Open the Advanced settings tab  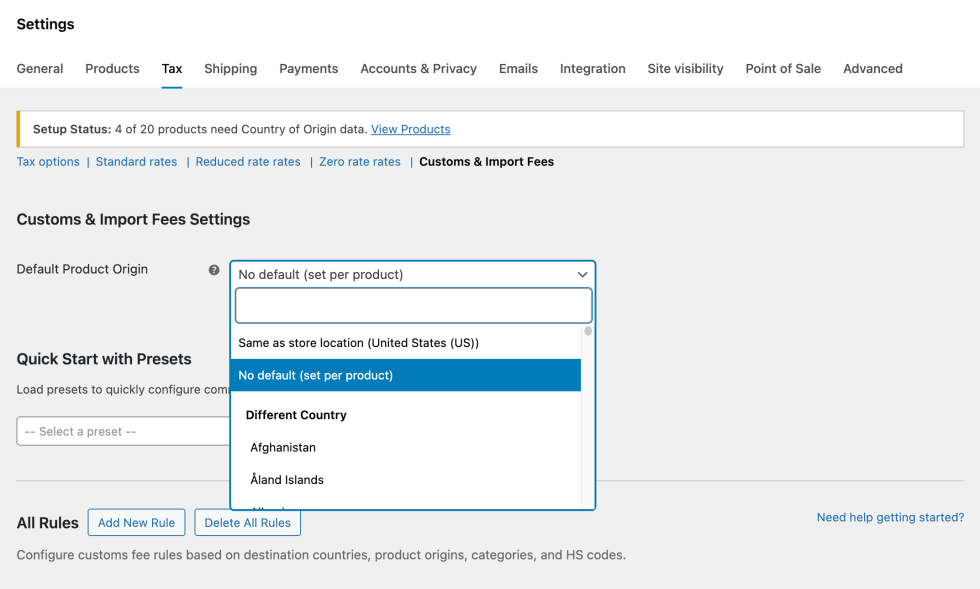[x=872, y=69]
